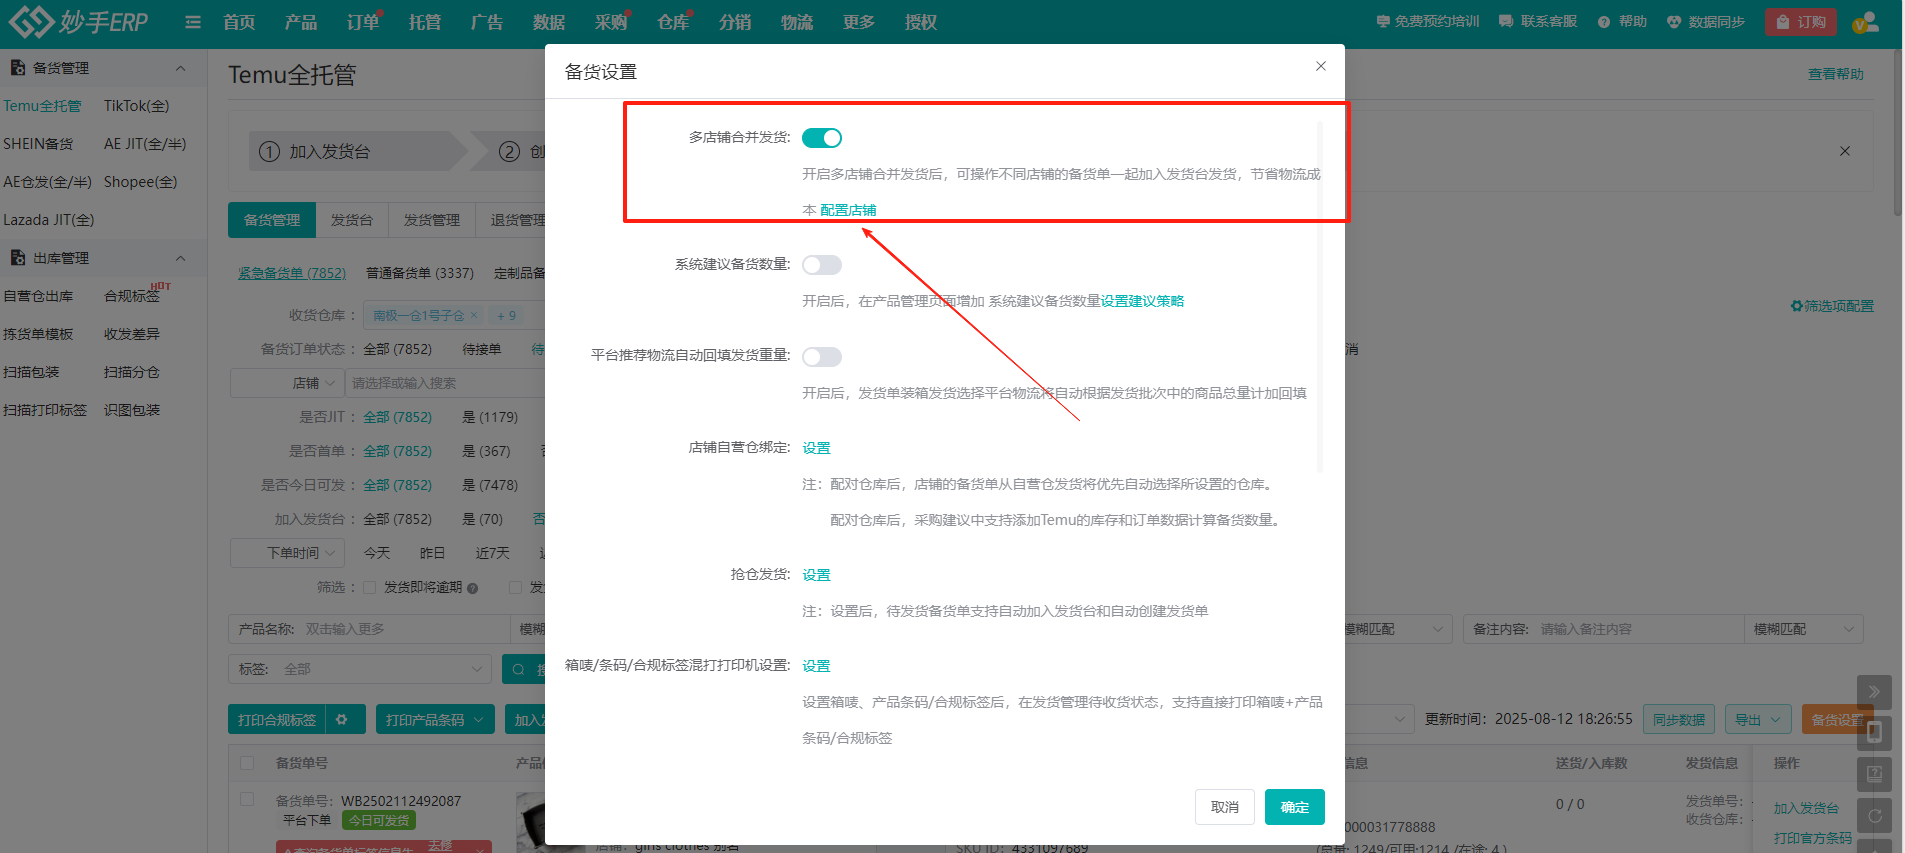Check the table header select-all checkbox
1905x853 pixels.
point(247,763)
